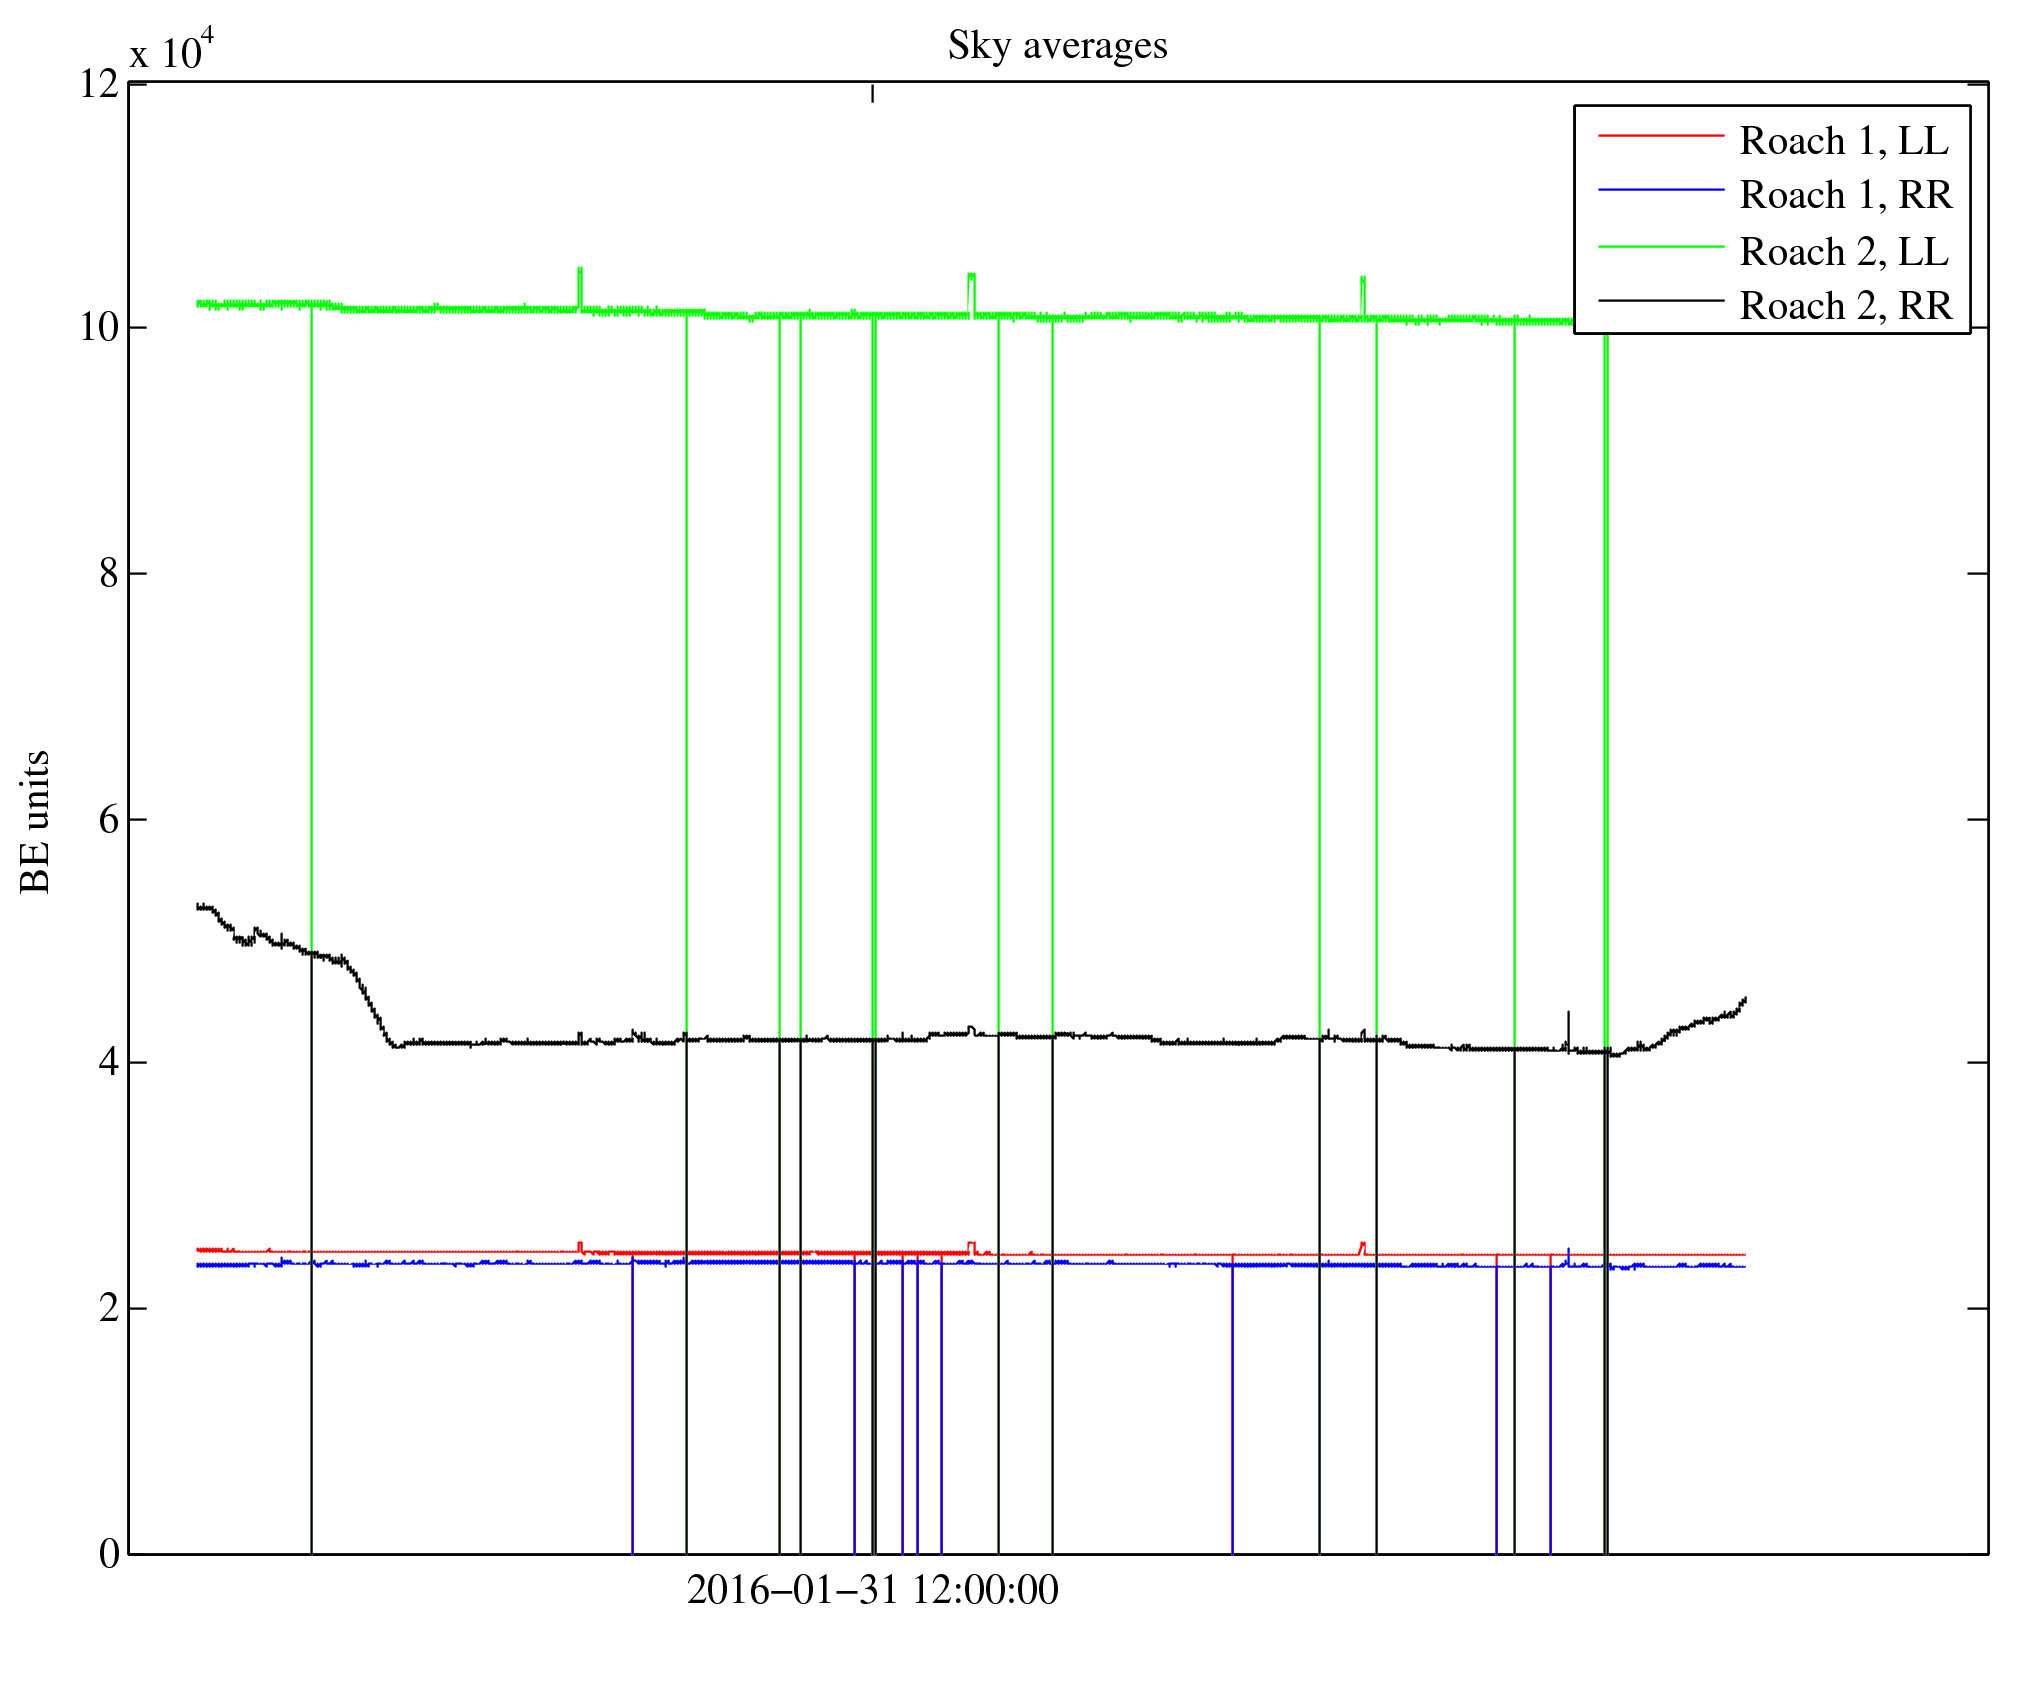Screen dimensions: 2017x1683
Task: Click the top-axis tick mark above 12:00:00
Action: pos(872,93)
